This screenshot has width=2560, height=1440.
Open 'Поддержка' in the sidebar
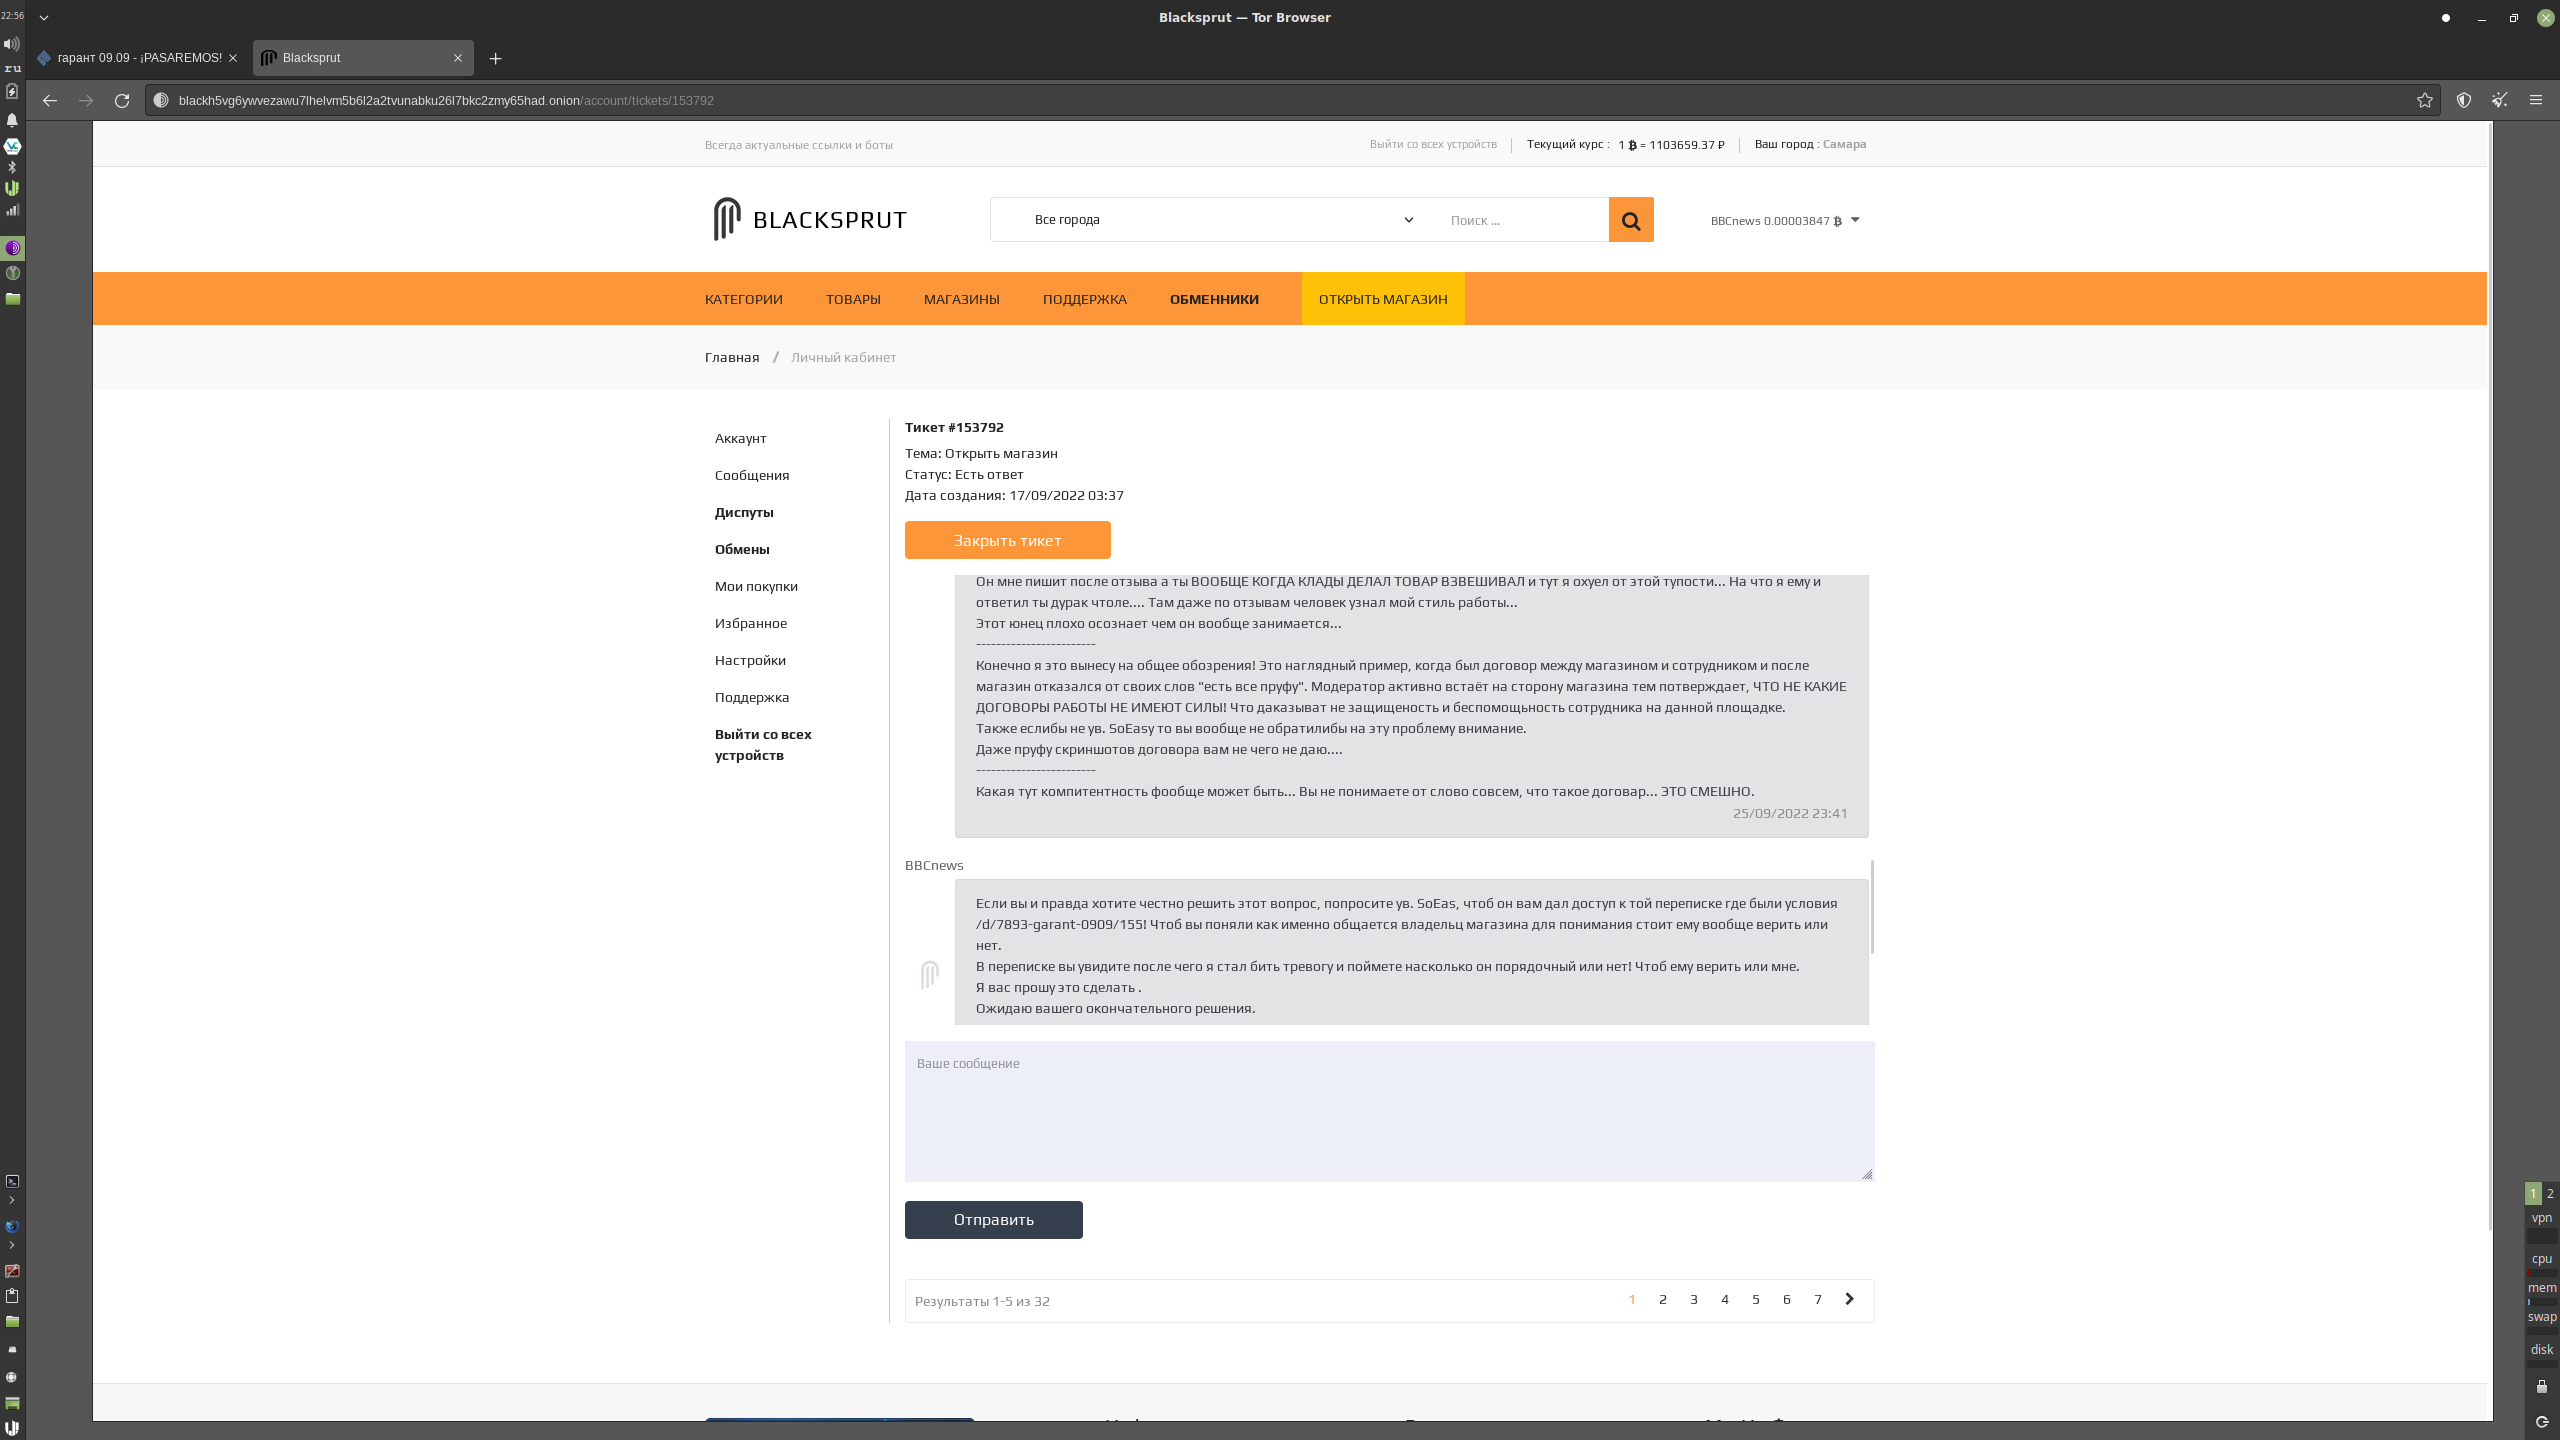coord(752,697)
